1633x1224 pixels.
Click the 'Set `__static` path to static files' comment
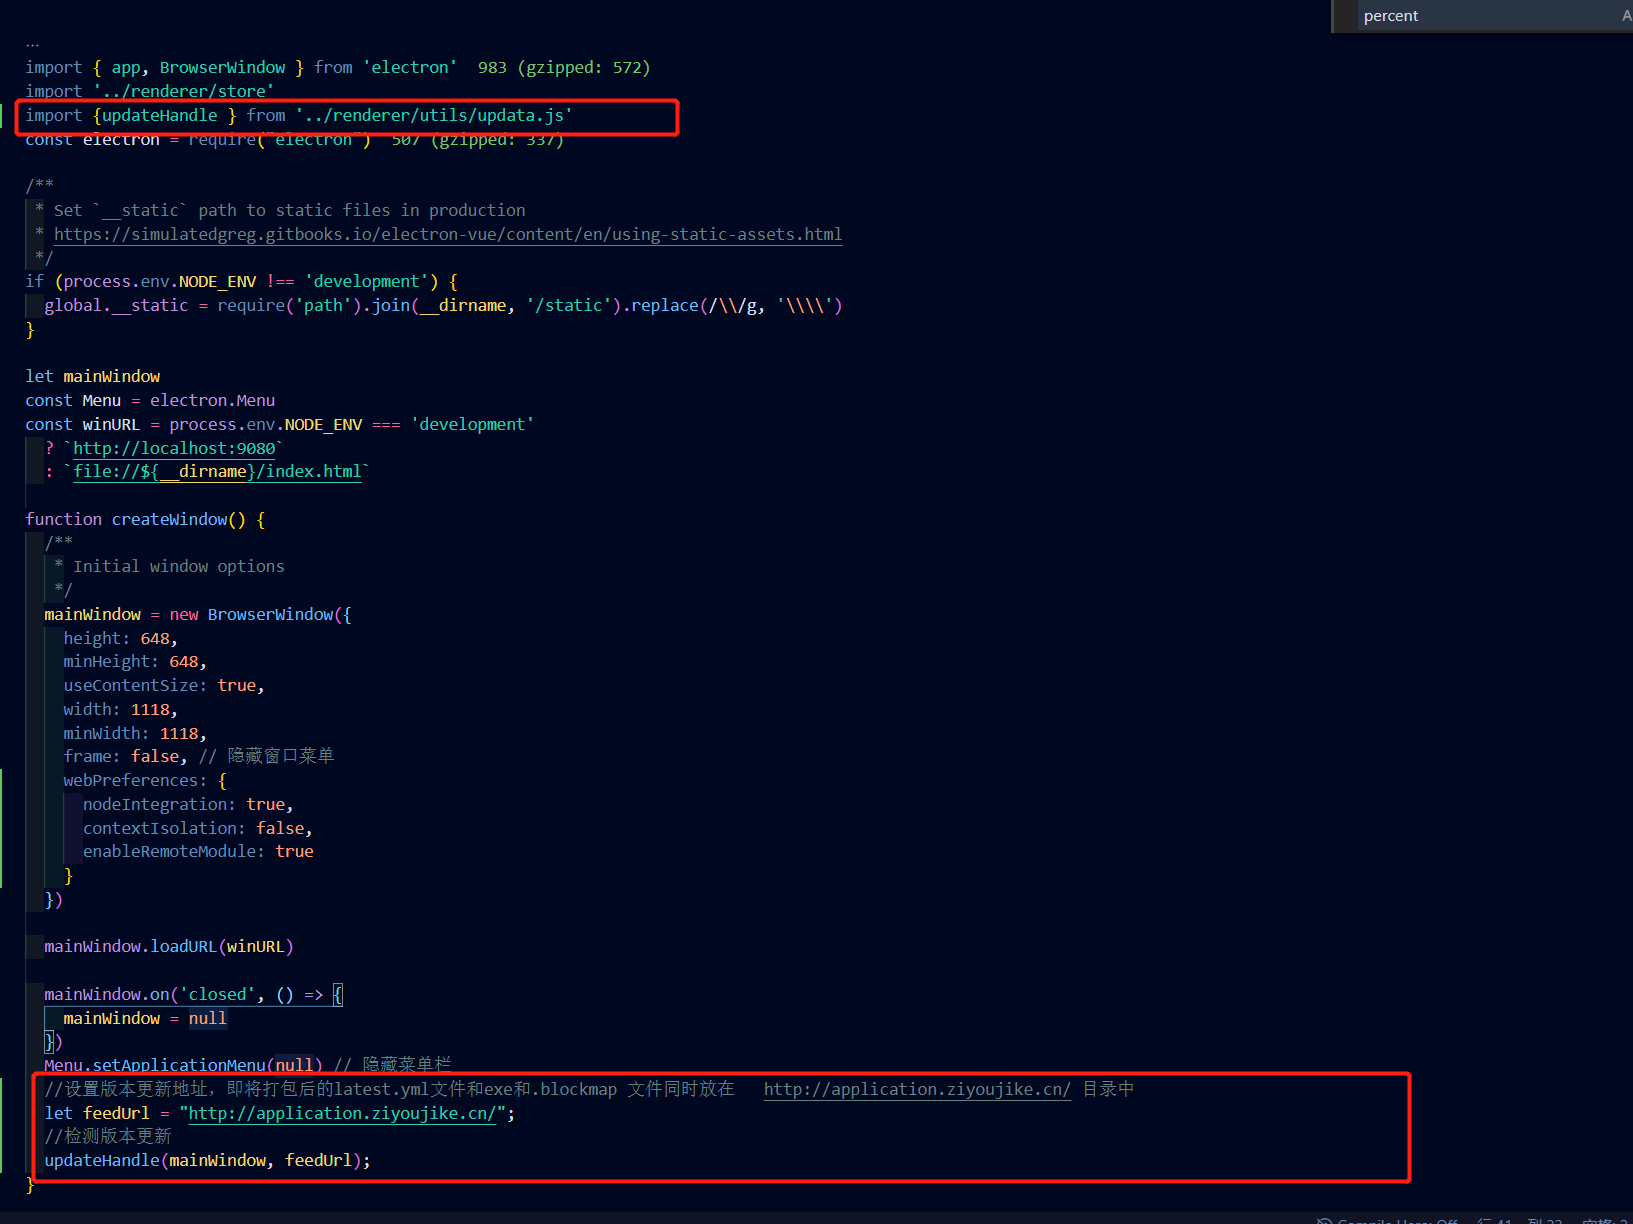290,210
